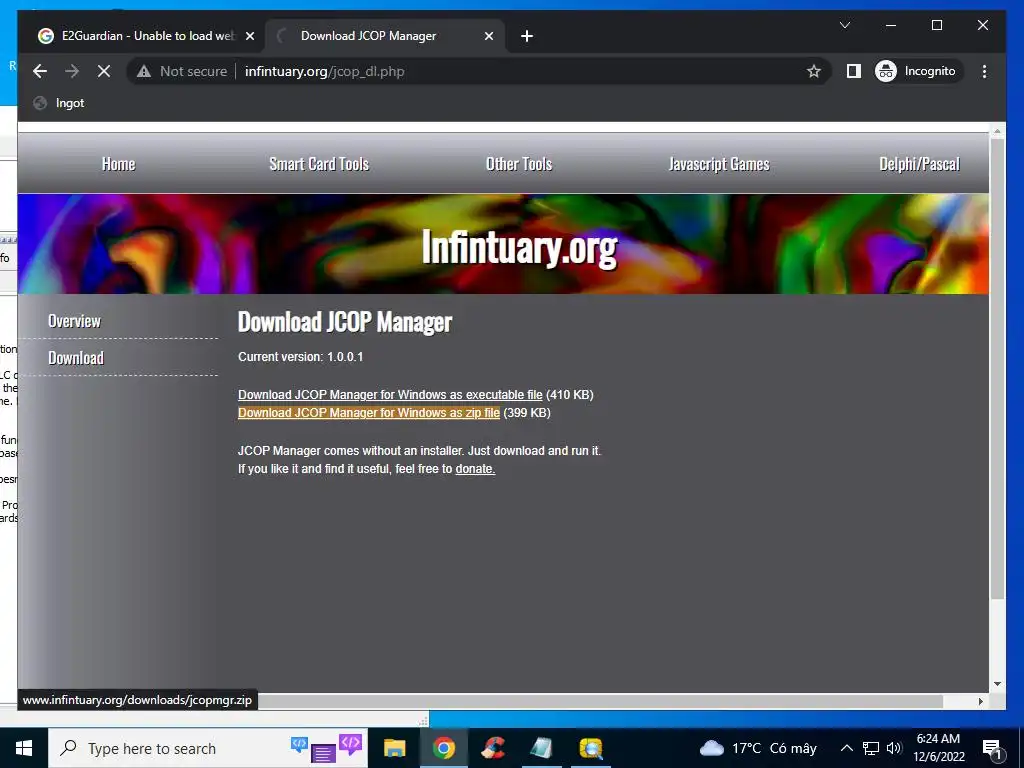Click the taskbar search box

coord(208,748)
